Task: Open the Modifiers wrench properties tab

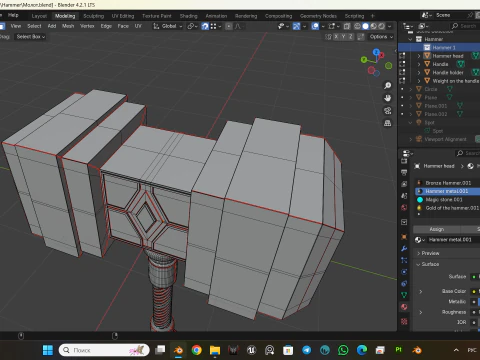Action: tap(404, 249)
